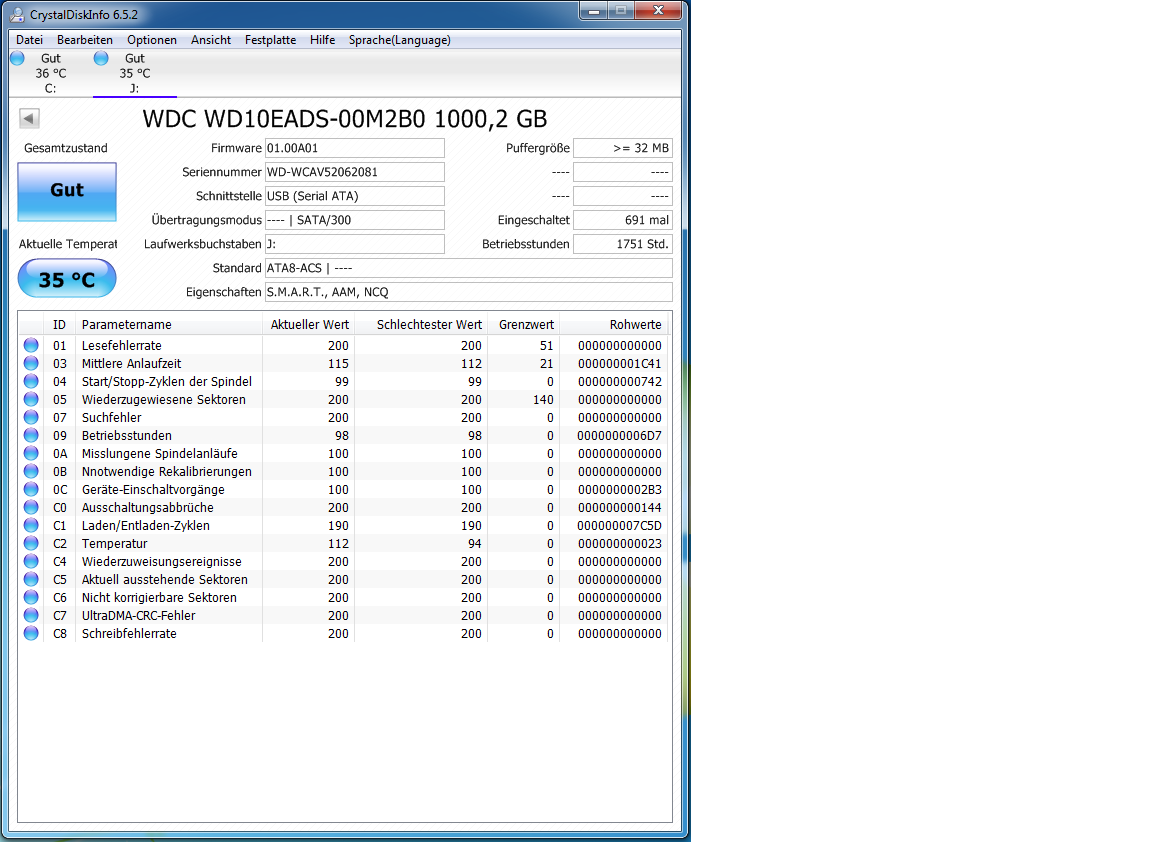Click the Schnittstelle USB (Serial ATA) field

point(354,196)
